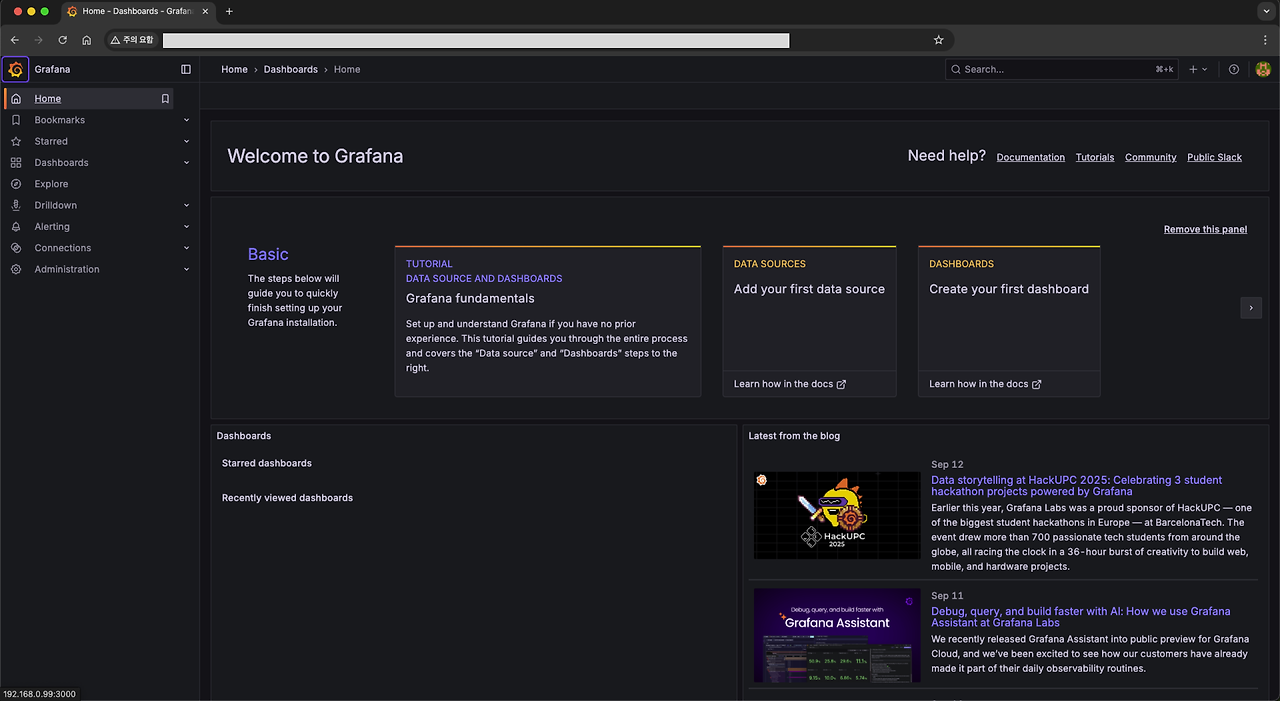Click the Bookmarks sidebar icon
Viewport: 1280px width, 701px height.
click(x=16, y=120)
